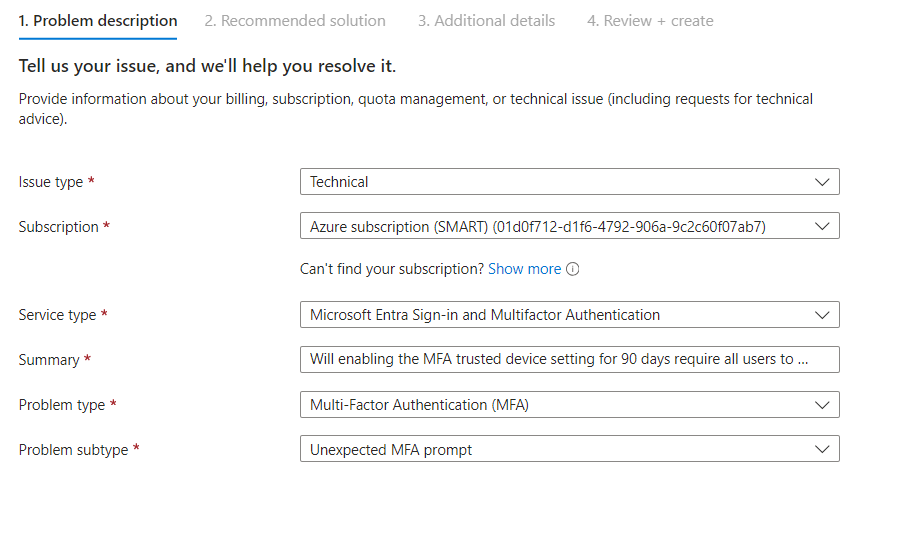Image resolution: width=919 pixels, height=537 pixels.
Task: Open the Problem subtype dropdown
Action: tap(570, 449)
